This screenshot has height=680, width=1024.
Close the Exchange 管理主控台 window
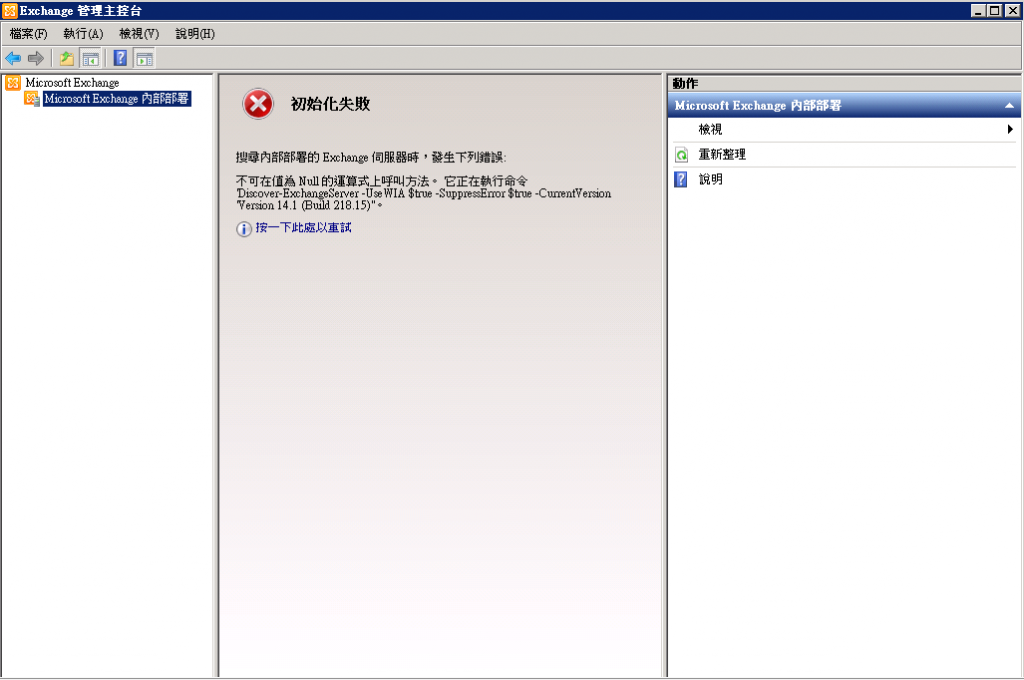[x=1012, y=10]
